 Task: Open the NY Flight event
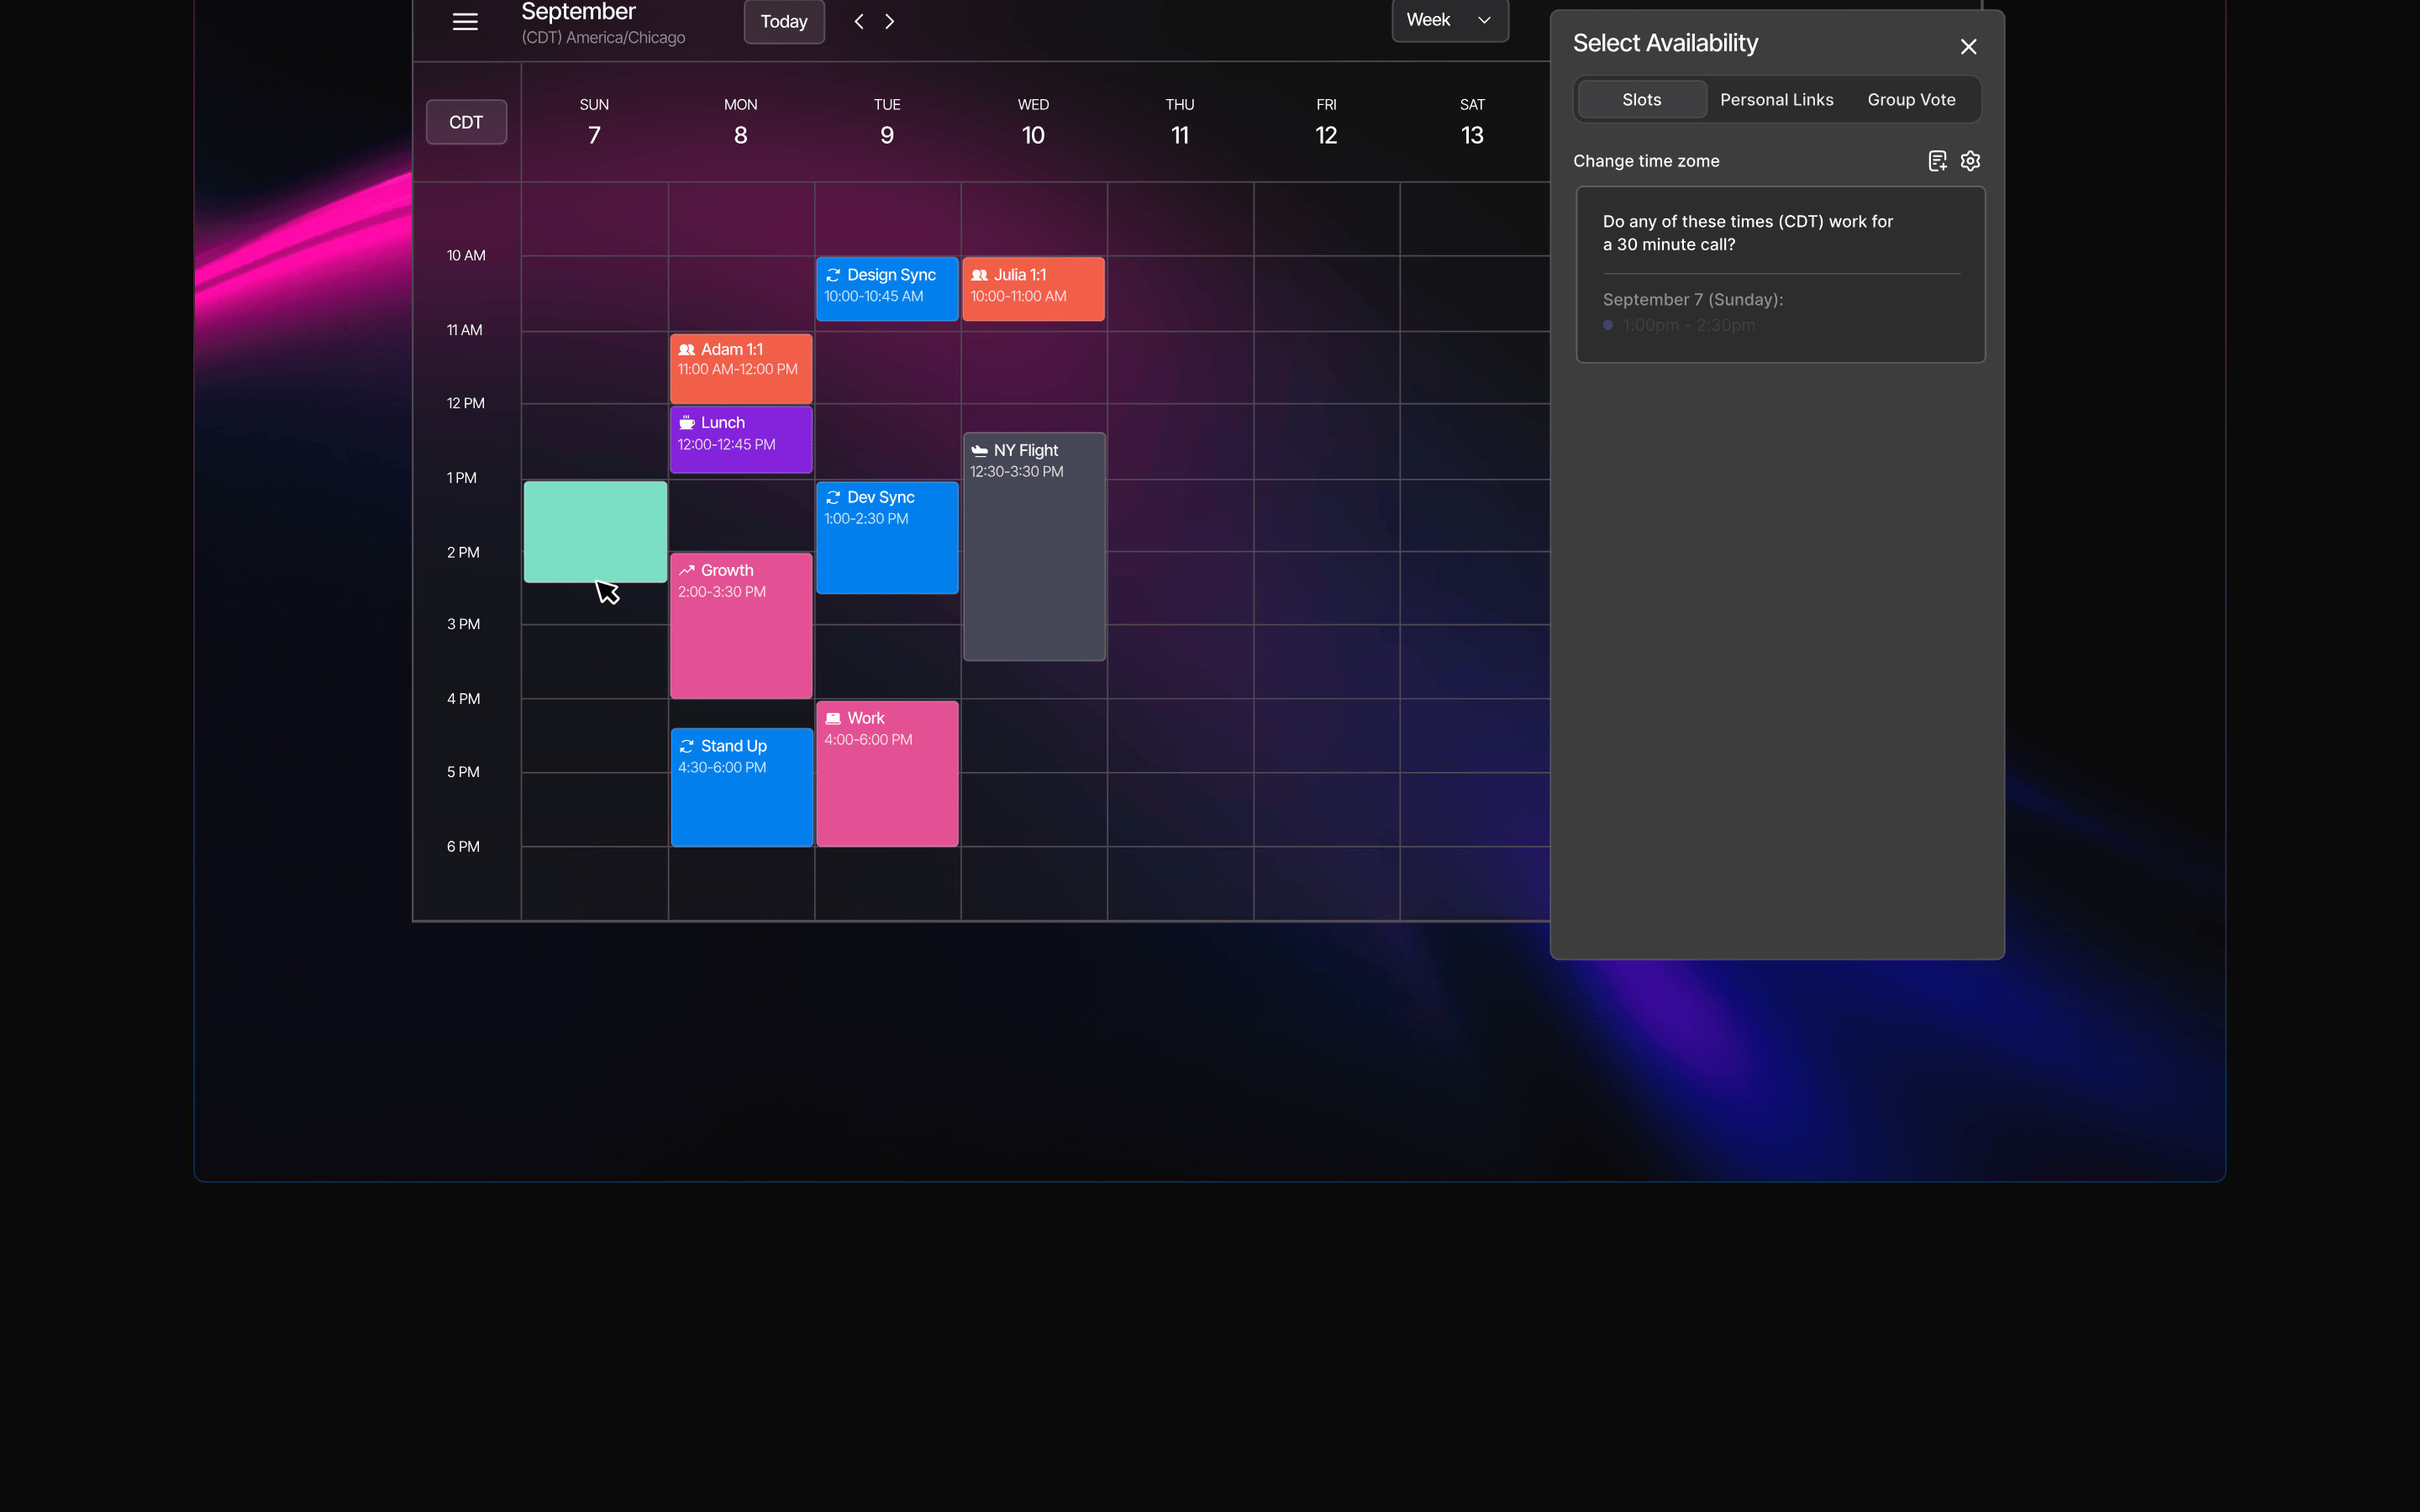pos(1034,546)
